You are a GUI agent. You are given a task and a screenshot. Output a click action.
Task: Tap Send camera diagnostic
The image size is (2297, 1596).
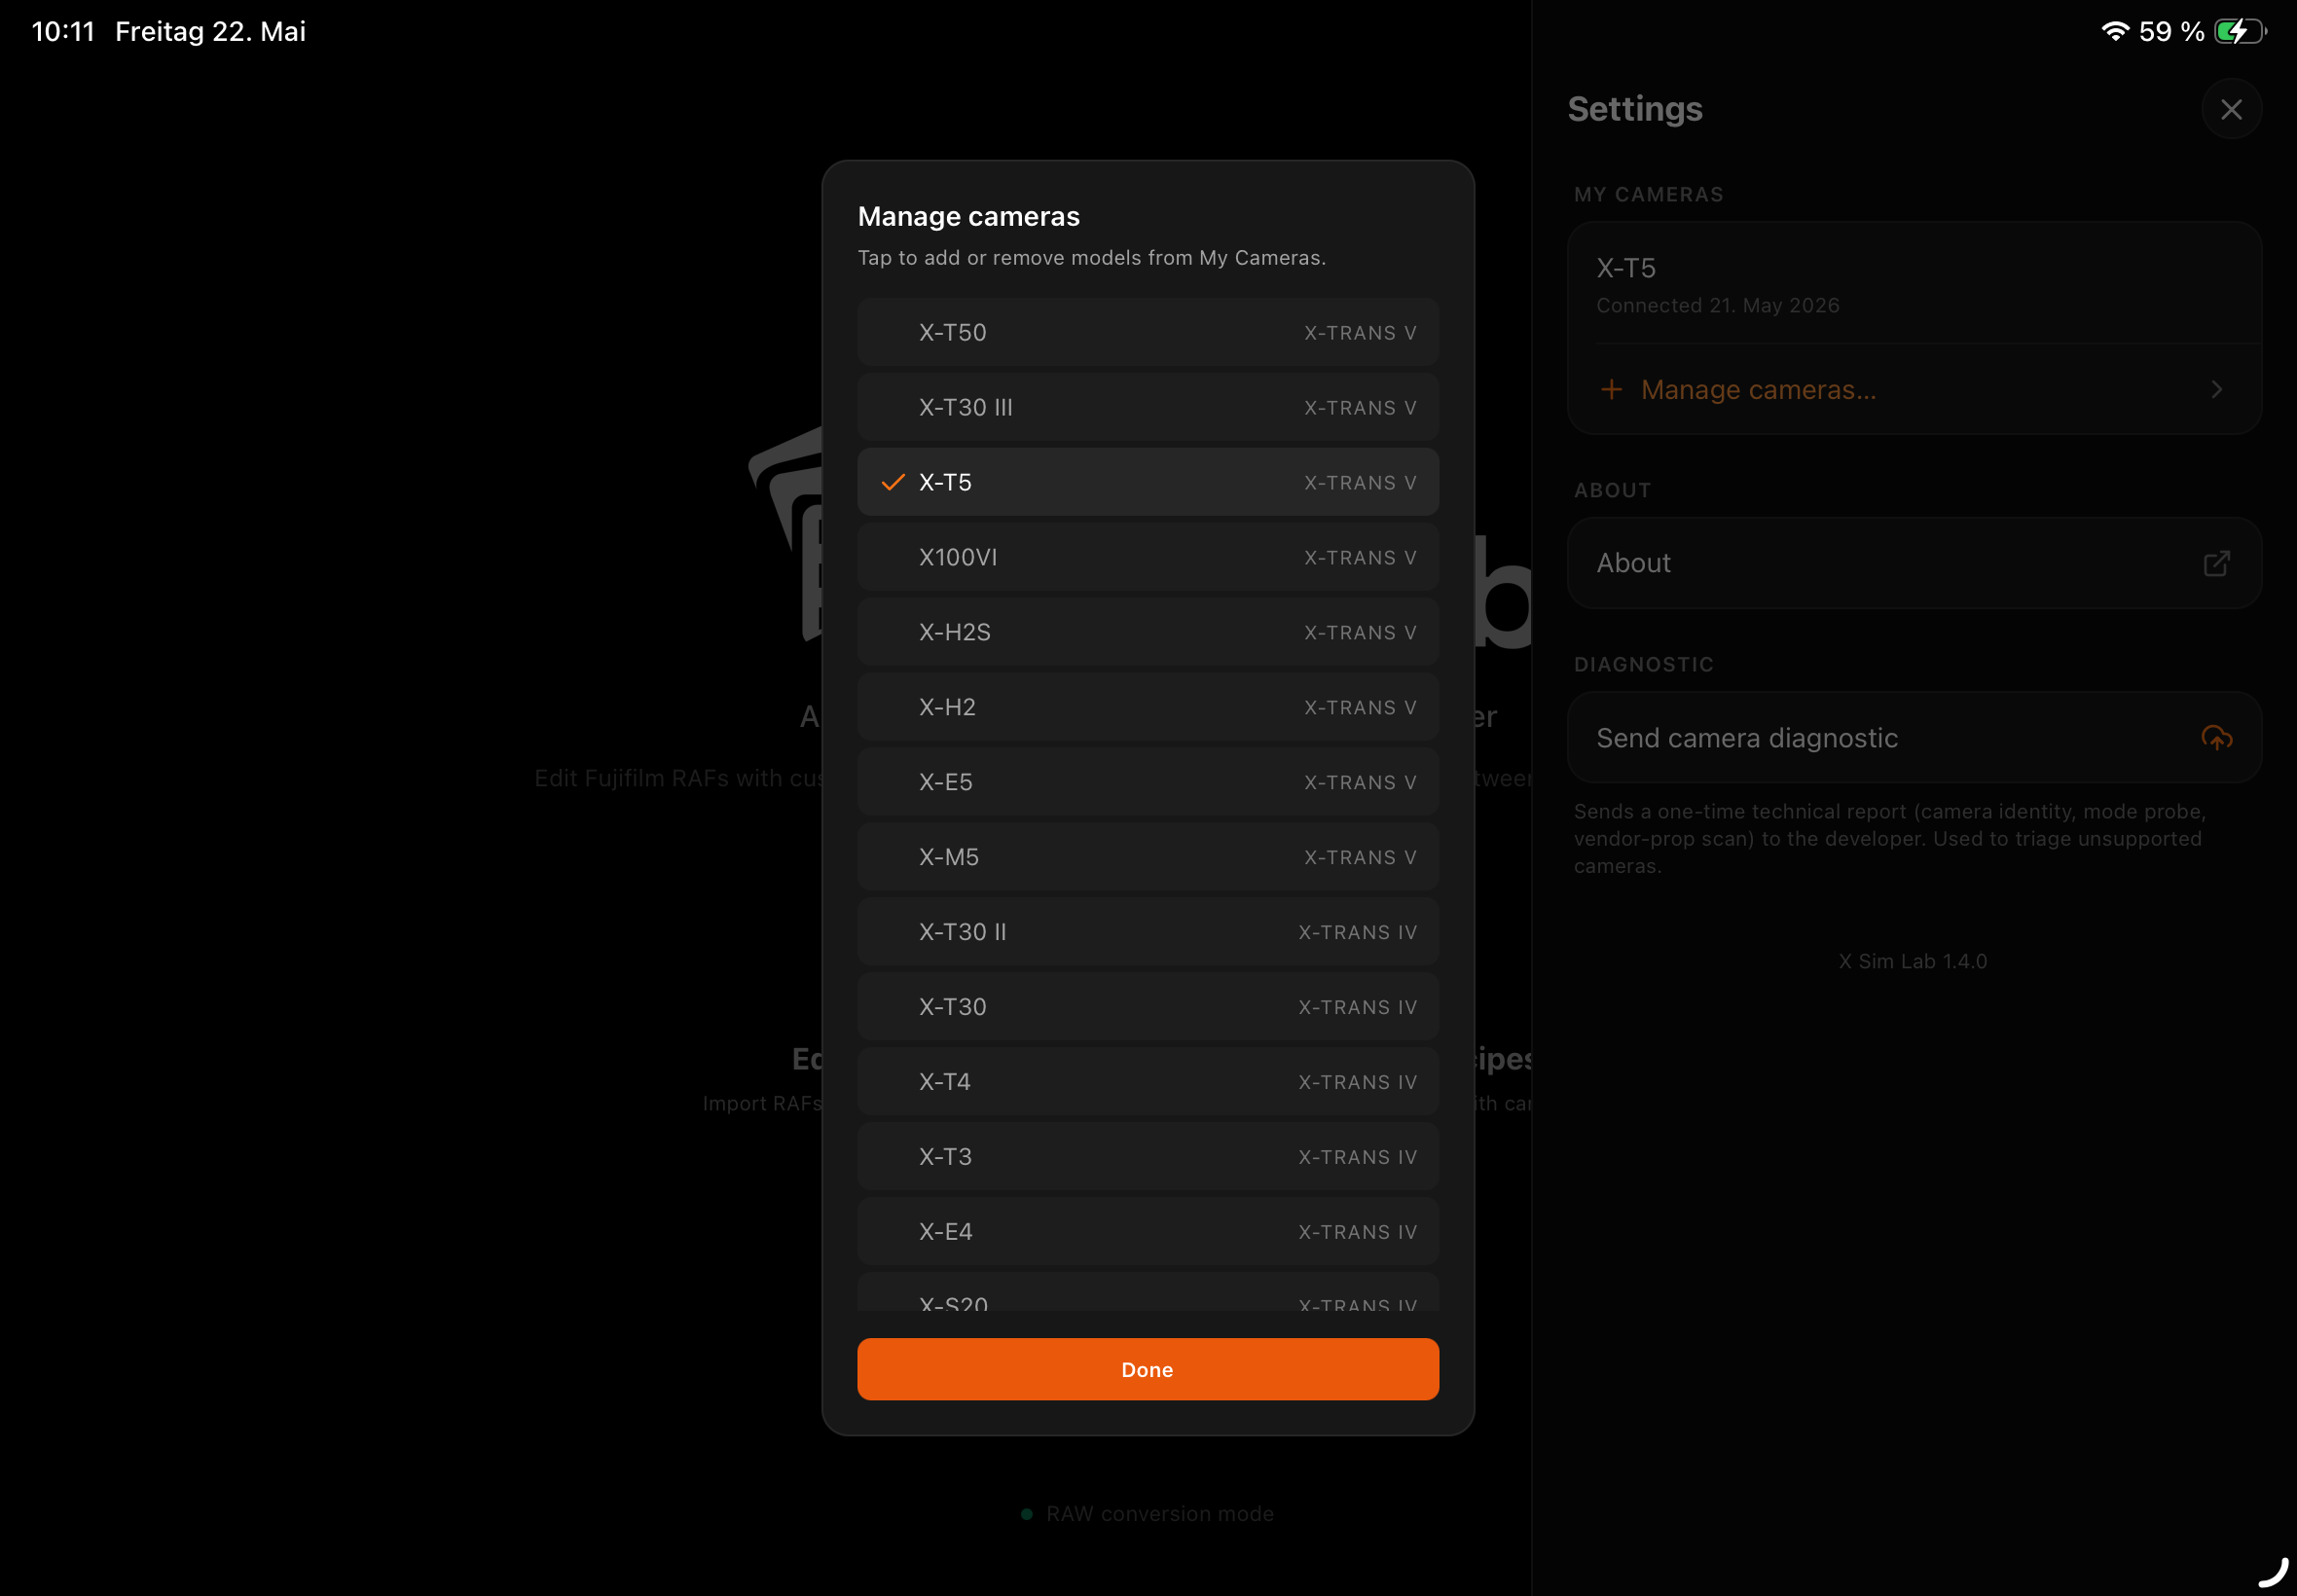[1914, 738]
